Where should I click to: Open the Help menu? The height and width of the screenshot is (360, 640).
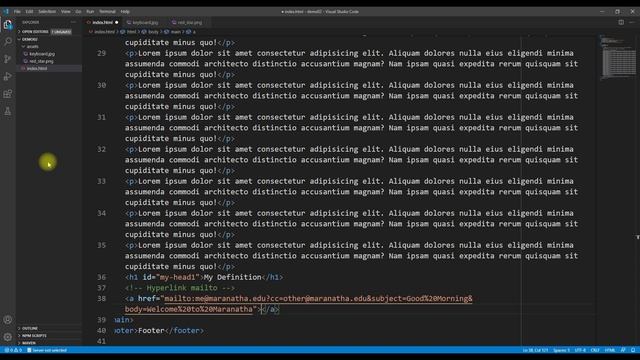(125, 11)
